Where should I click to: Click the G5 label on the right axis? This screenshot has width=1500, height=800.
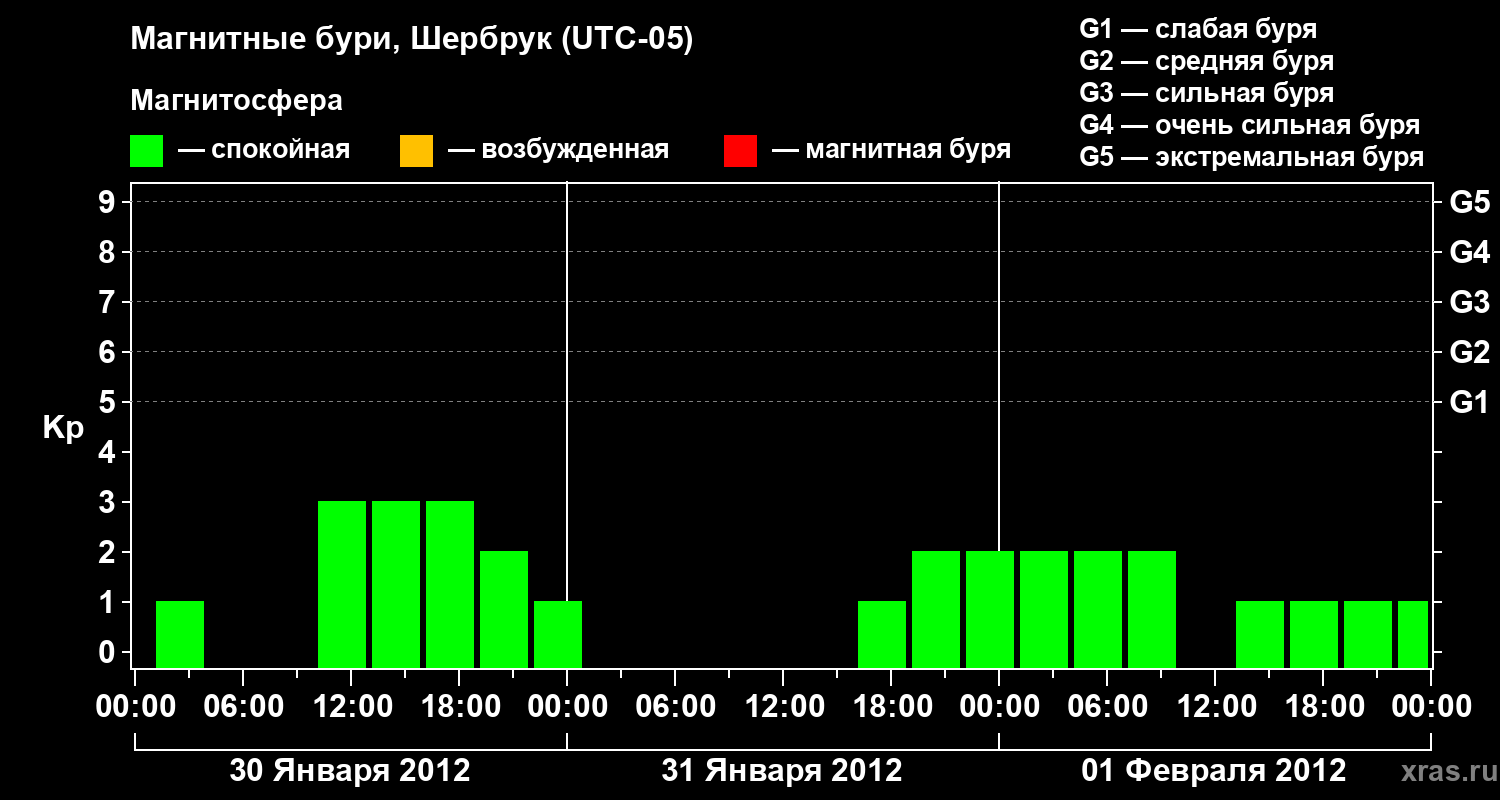pos(1470,203)
